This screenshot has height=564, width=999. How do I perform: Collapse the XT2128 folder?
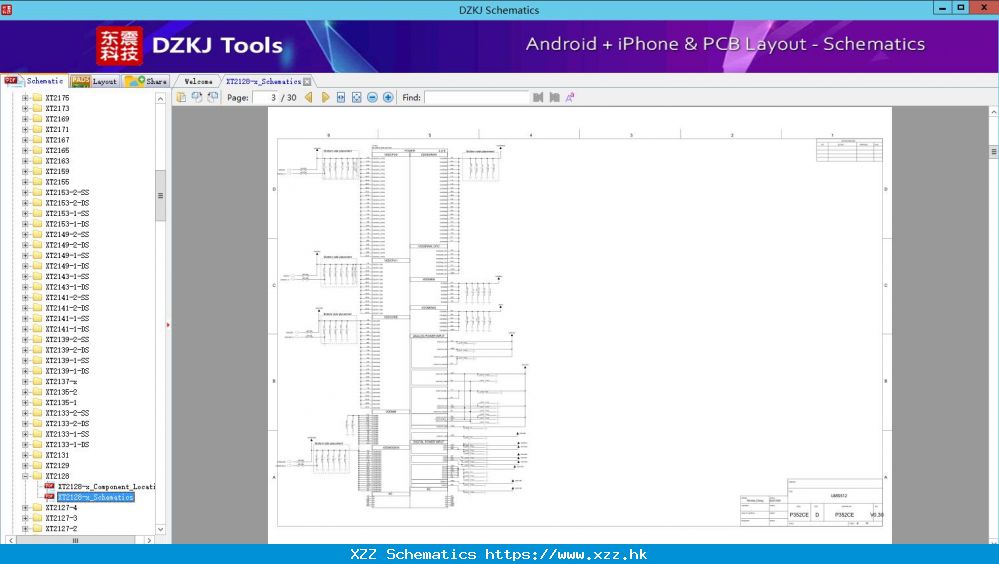(25, 476)
